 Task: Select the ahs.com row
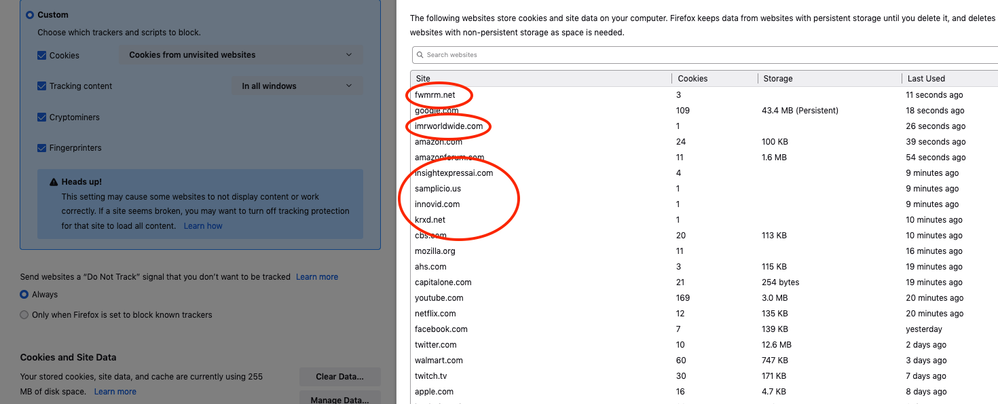click(705, 267)
